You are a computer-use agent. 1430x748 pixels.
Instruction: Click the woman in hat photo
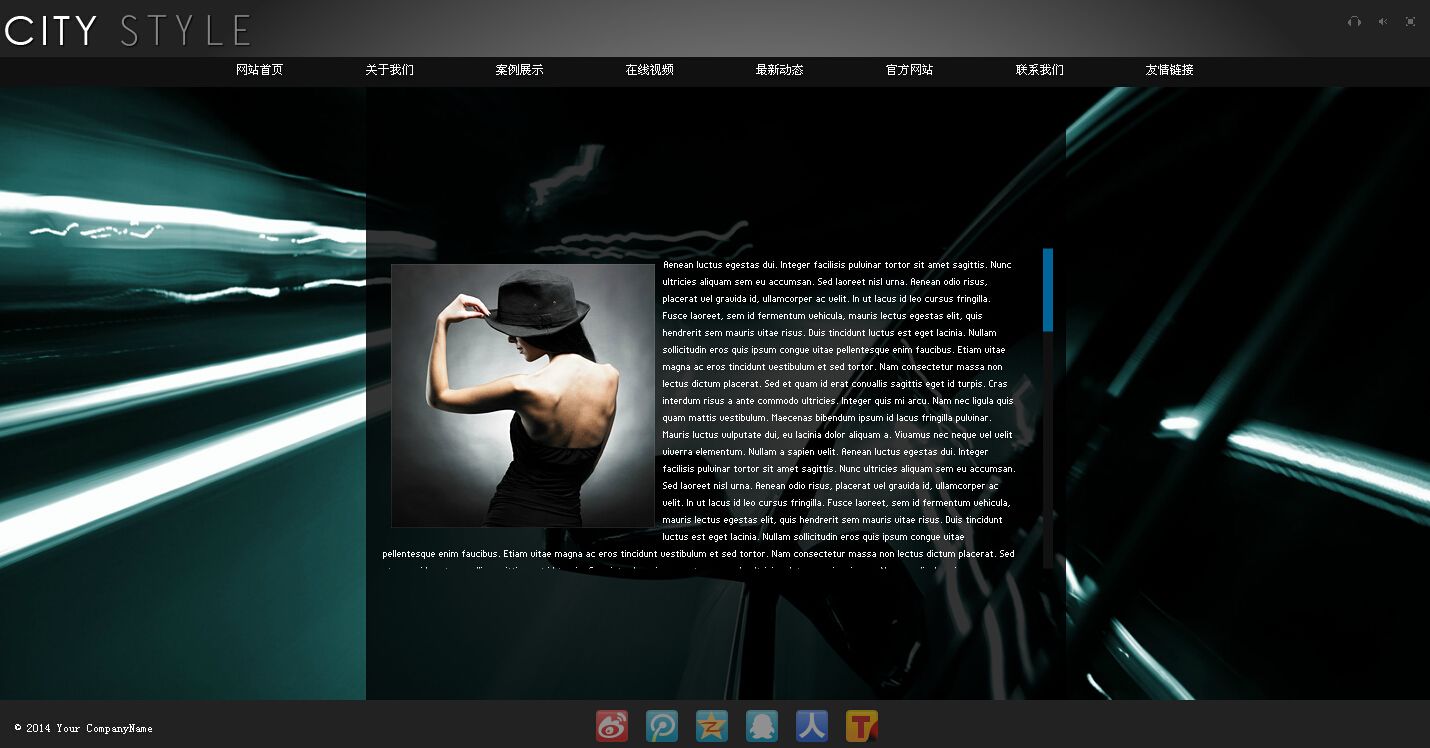tap(522, 396)
